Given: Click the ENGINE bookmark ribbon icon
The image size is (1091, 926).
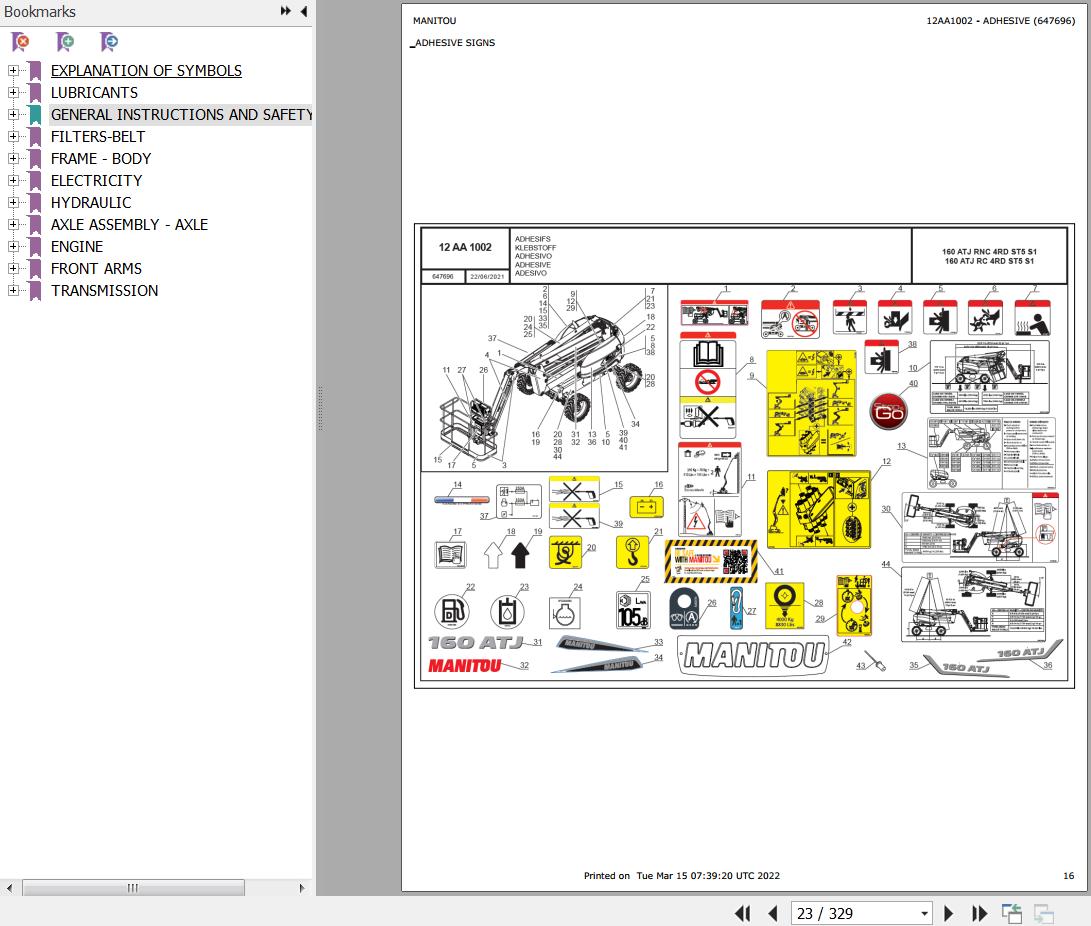Looking at the screenshot, I should (35, 246).
